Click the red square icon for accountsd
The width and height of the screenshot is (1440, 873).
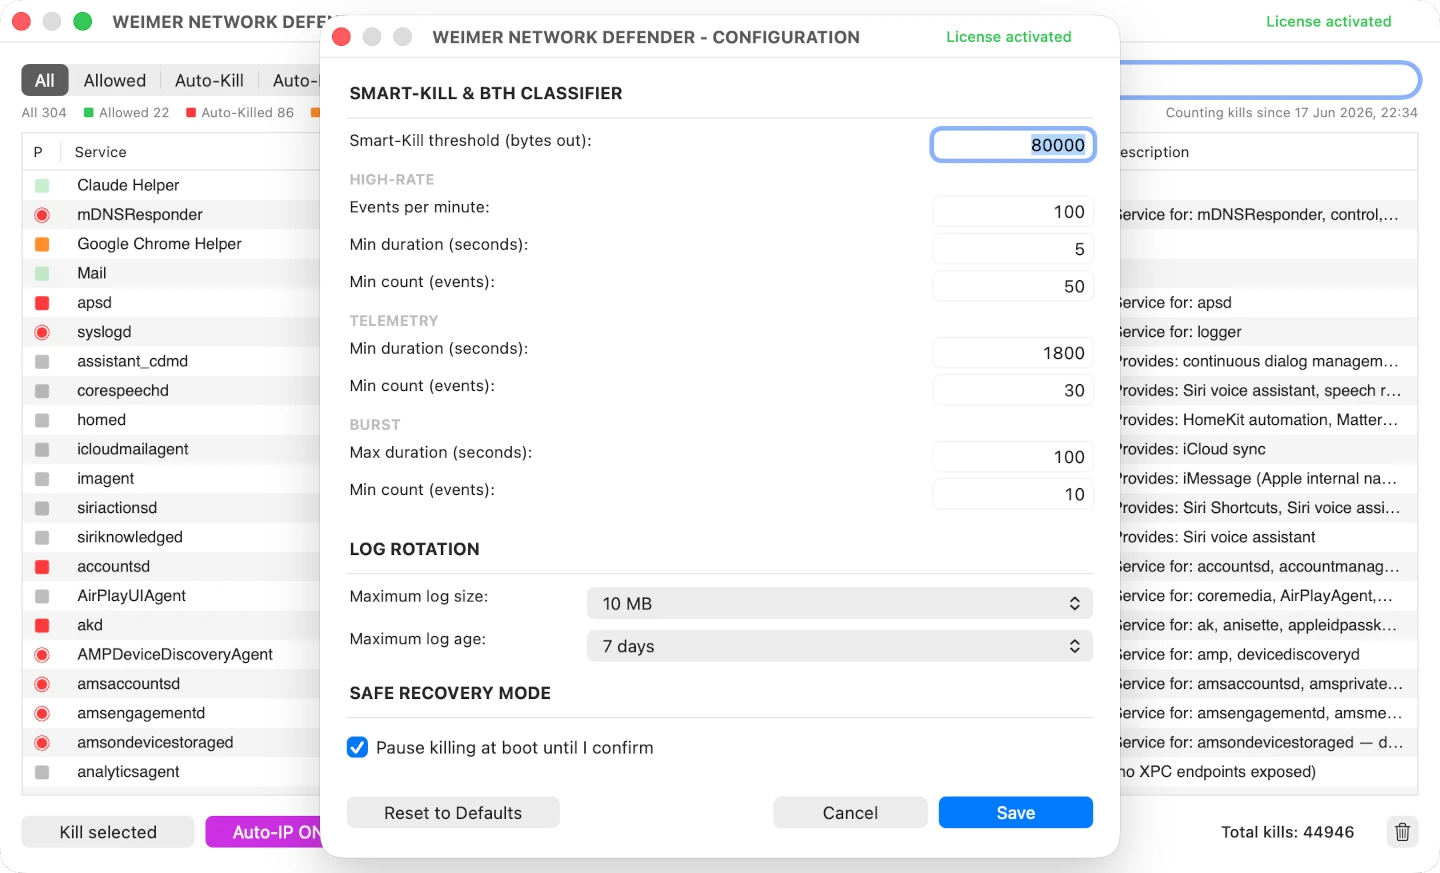click(x=42, y=567)
